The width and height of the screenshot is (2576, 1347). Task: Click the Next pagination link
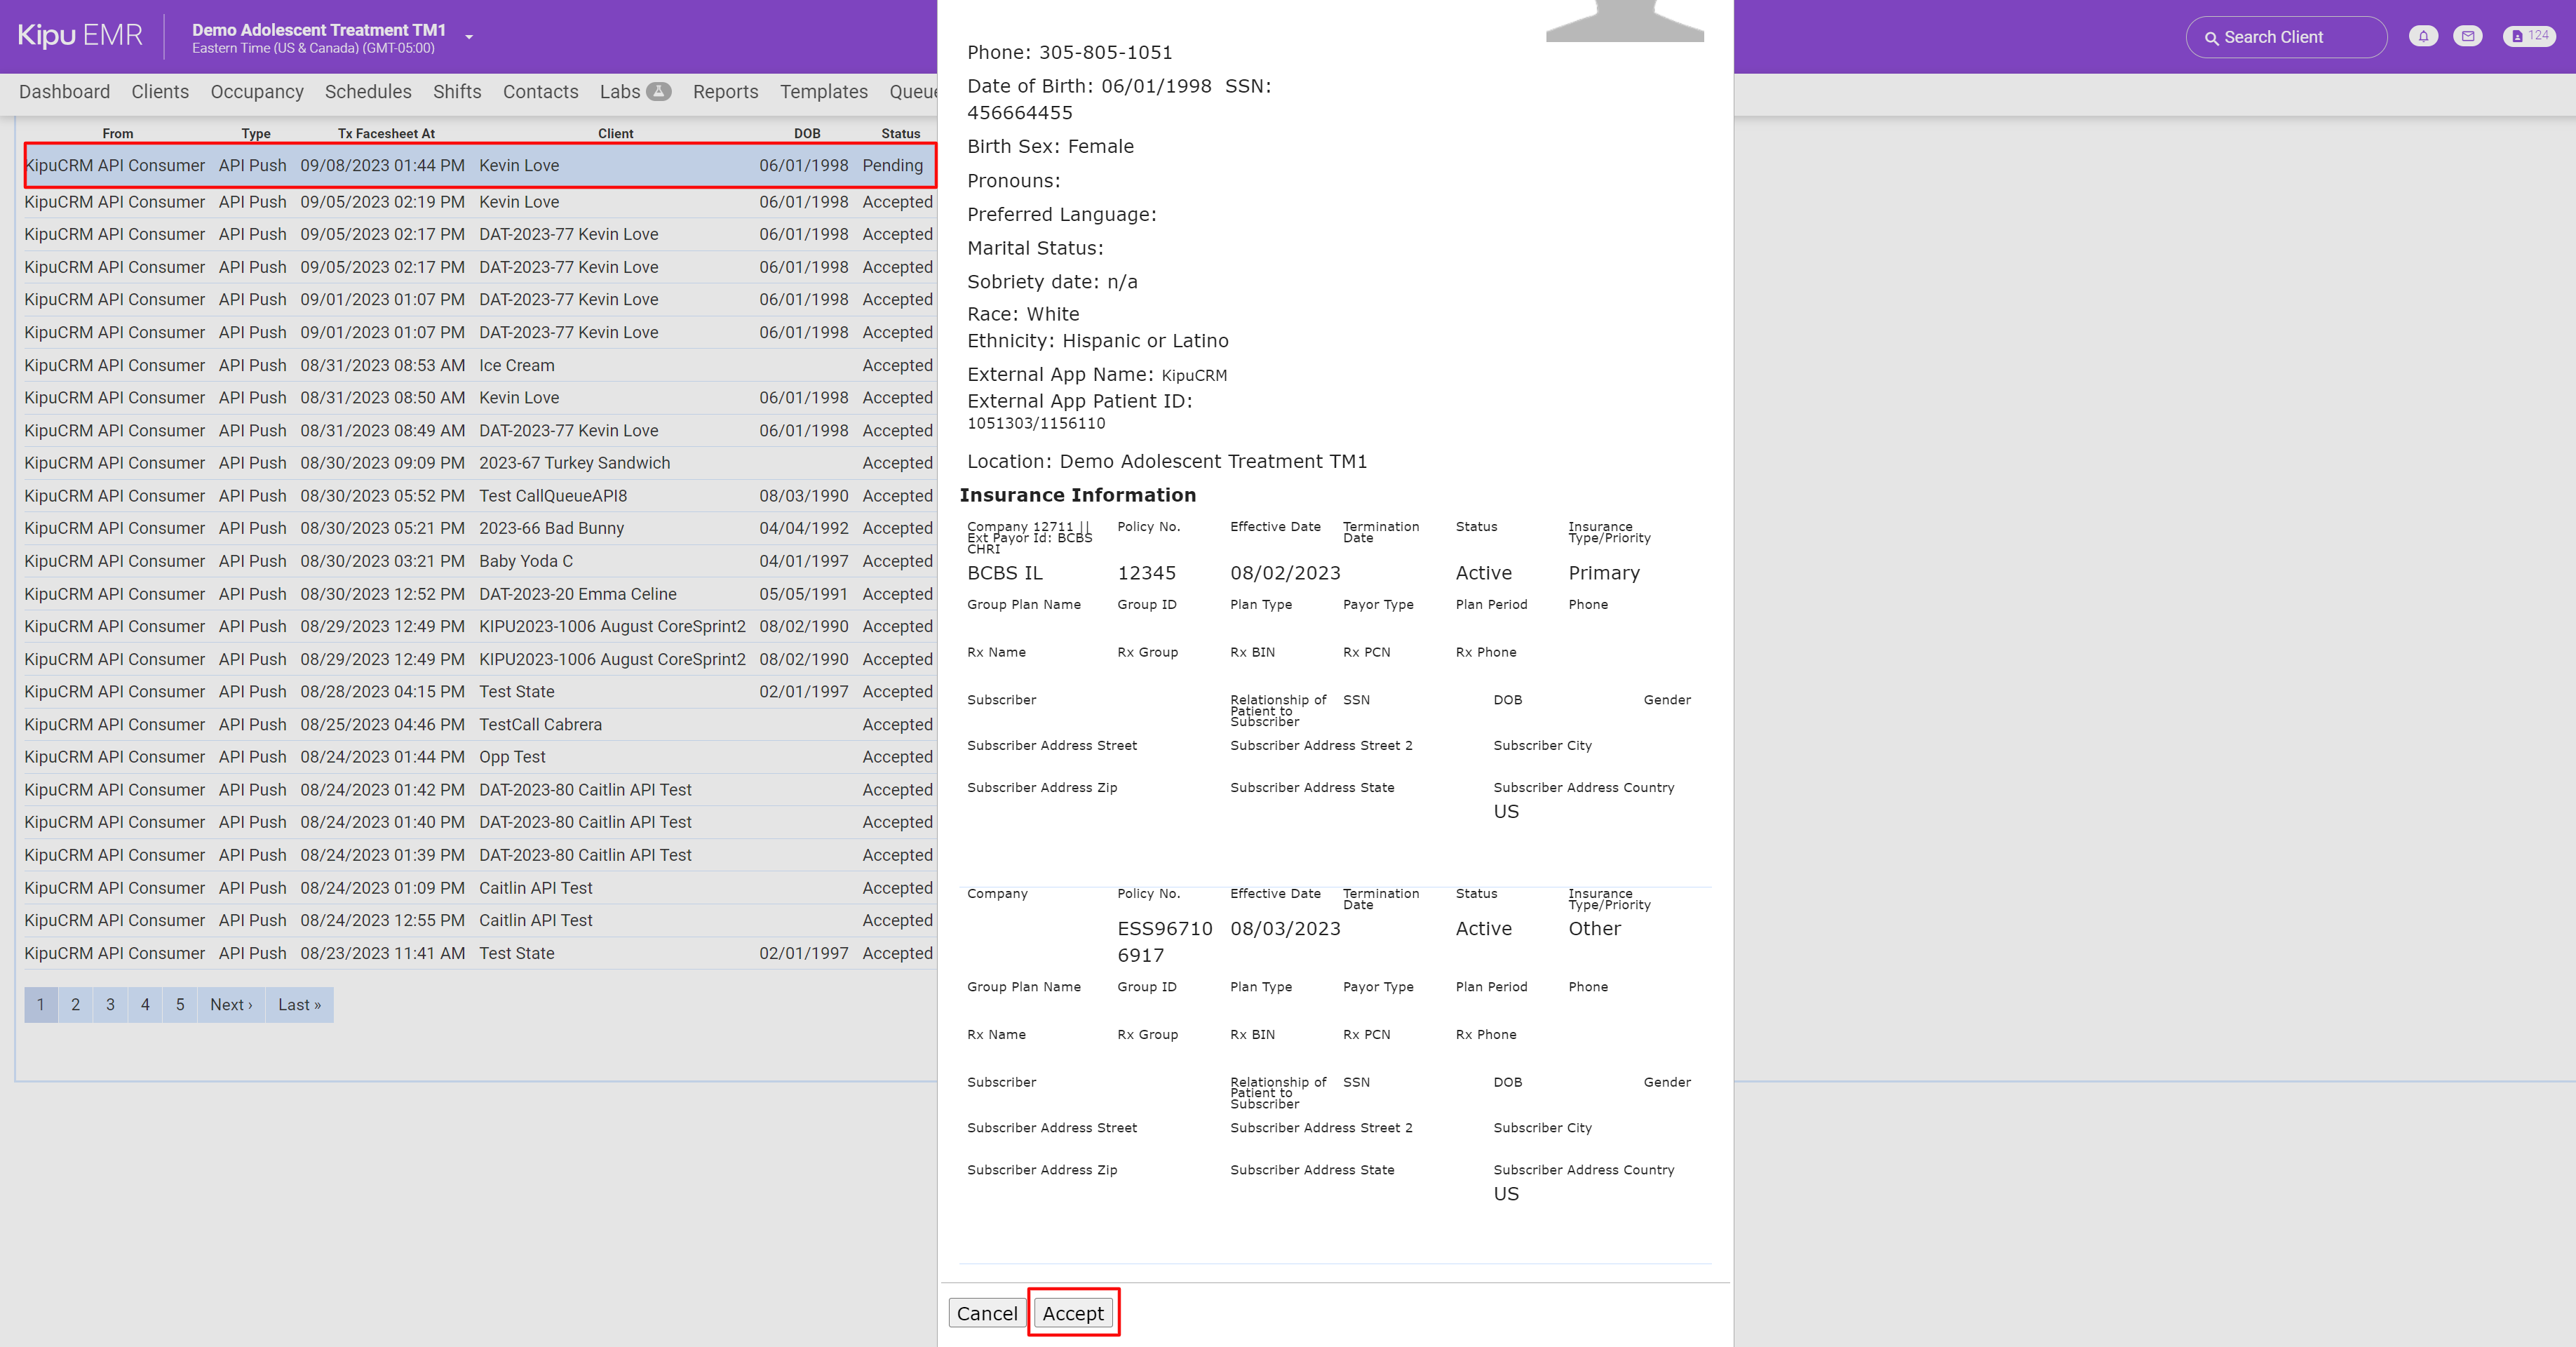point(230,1005)
